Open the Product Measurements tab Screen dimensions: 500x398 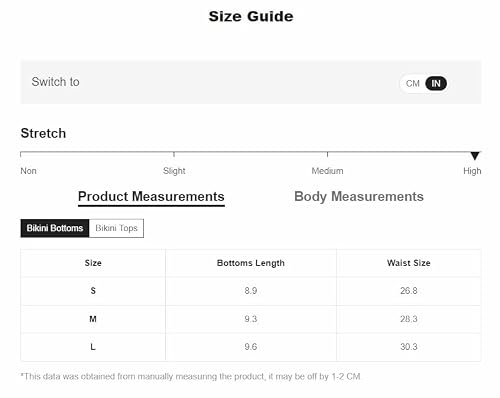coord(151,197)
